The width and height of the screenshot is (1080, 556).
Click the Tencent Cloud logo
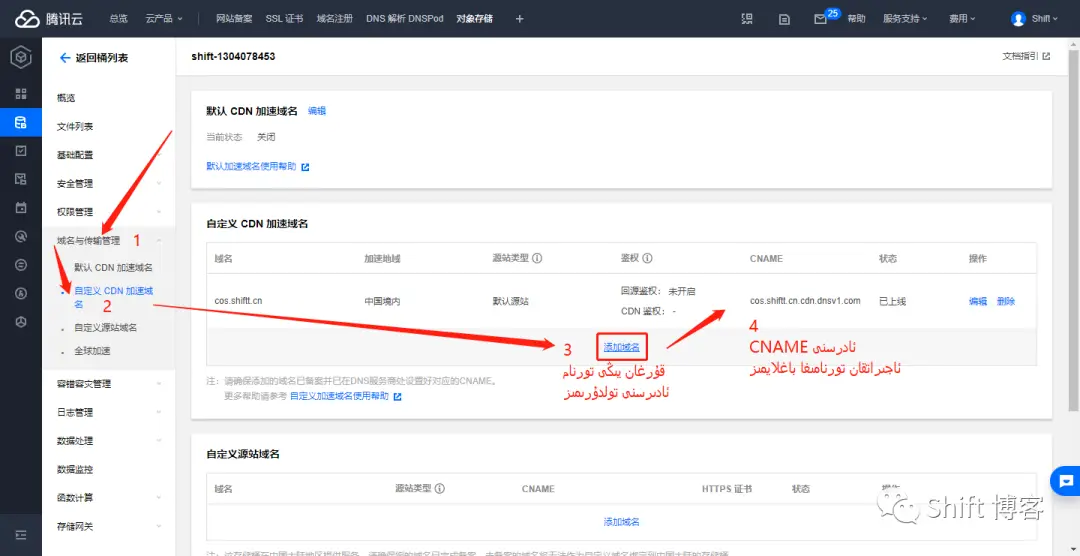click(48, 19)
